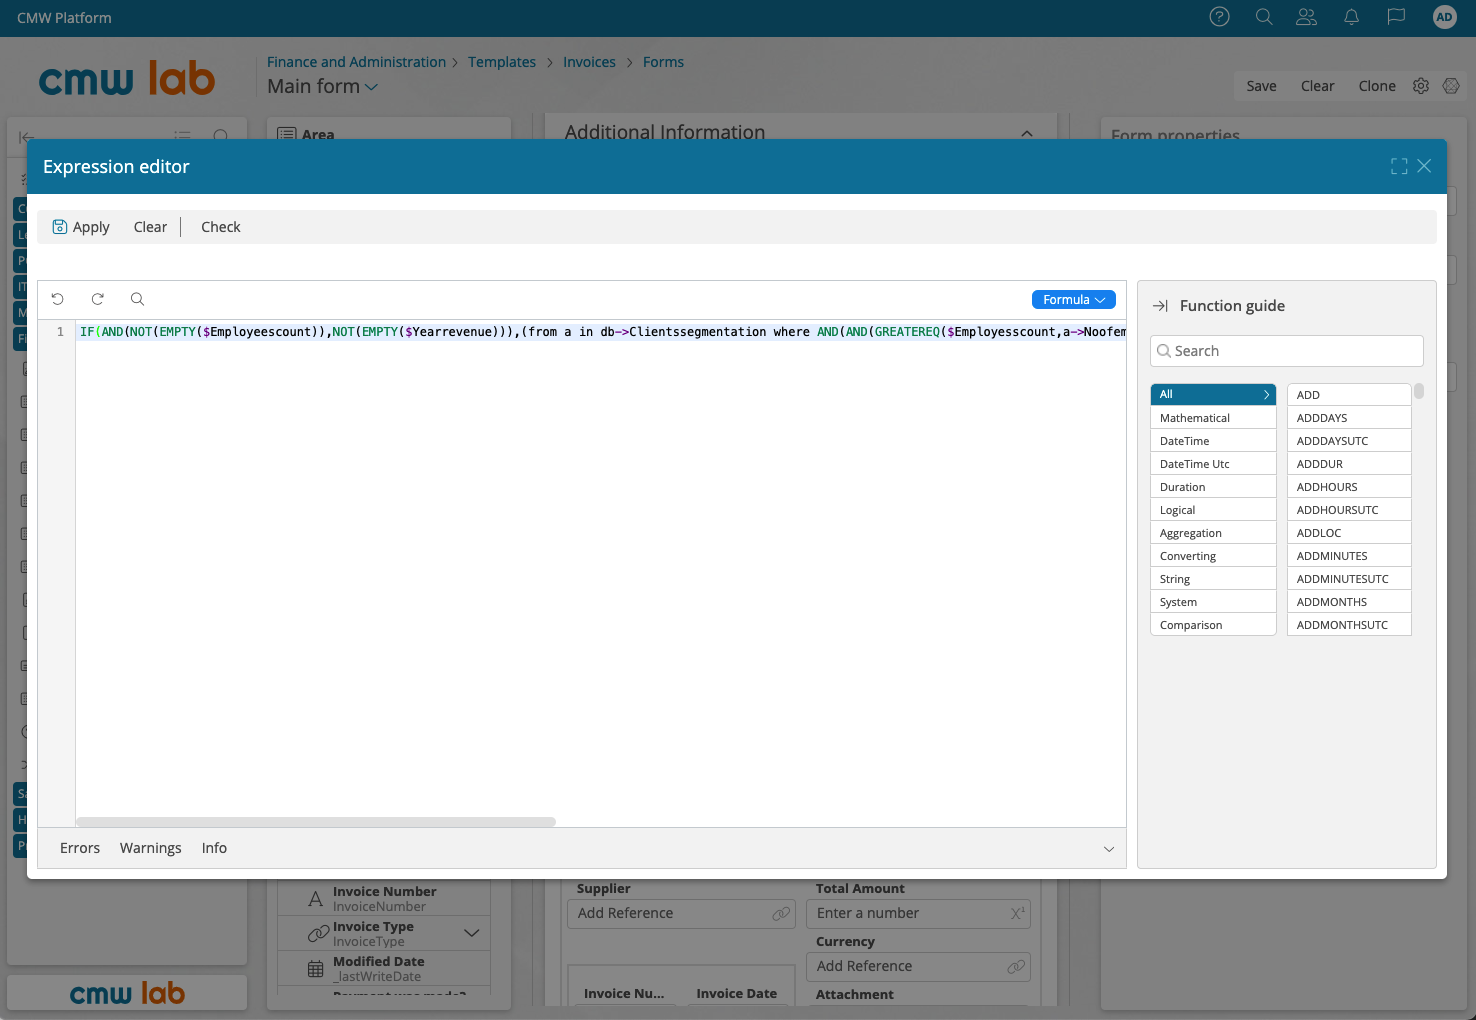The height and width of the screenshot is (1020, 1476).
Task: Select DateTime Utc function category
Action: point(1213,464)
